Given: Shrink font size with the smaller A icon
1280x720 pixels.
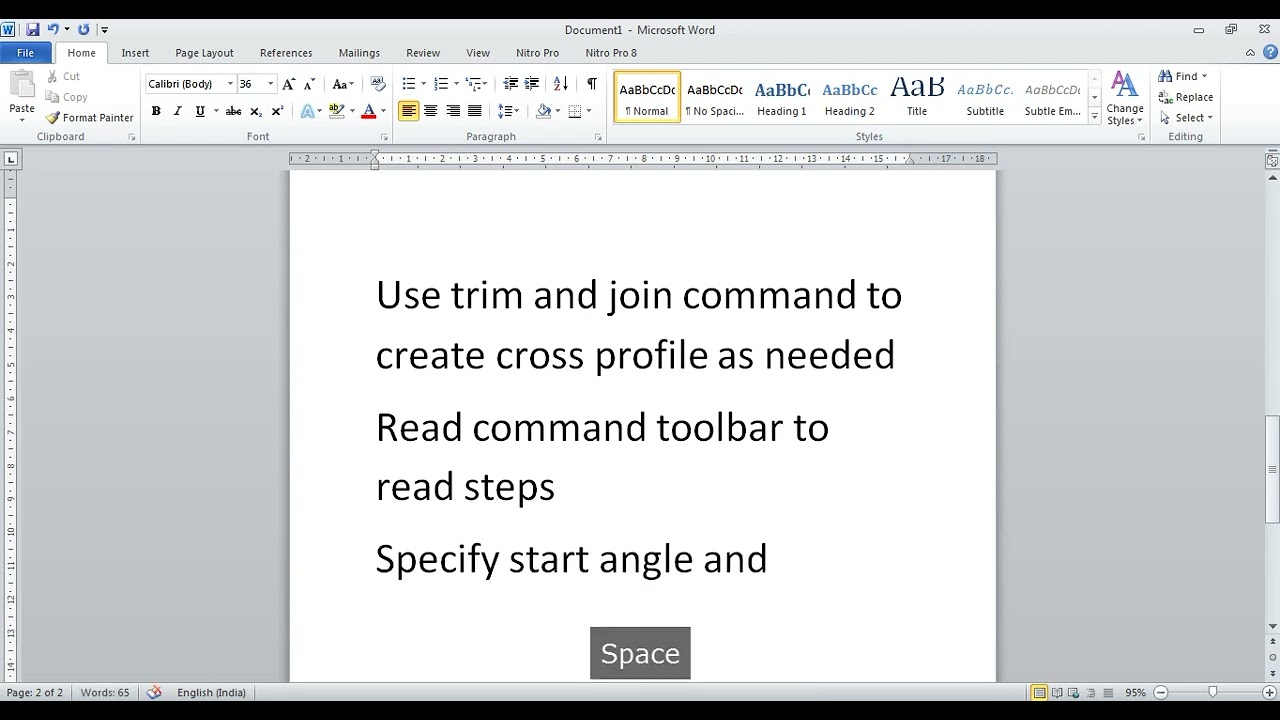Looking at the screenshot, I should [x=309, y=84].
